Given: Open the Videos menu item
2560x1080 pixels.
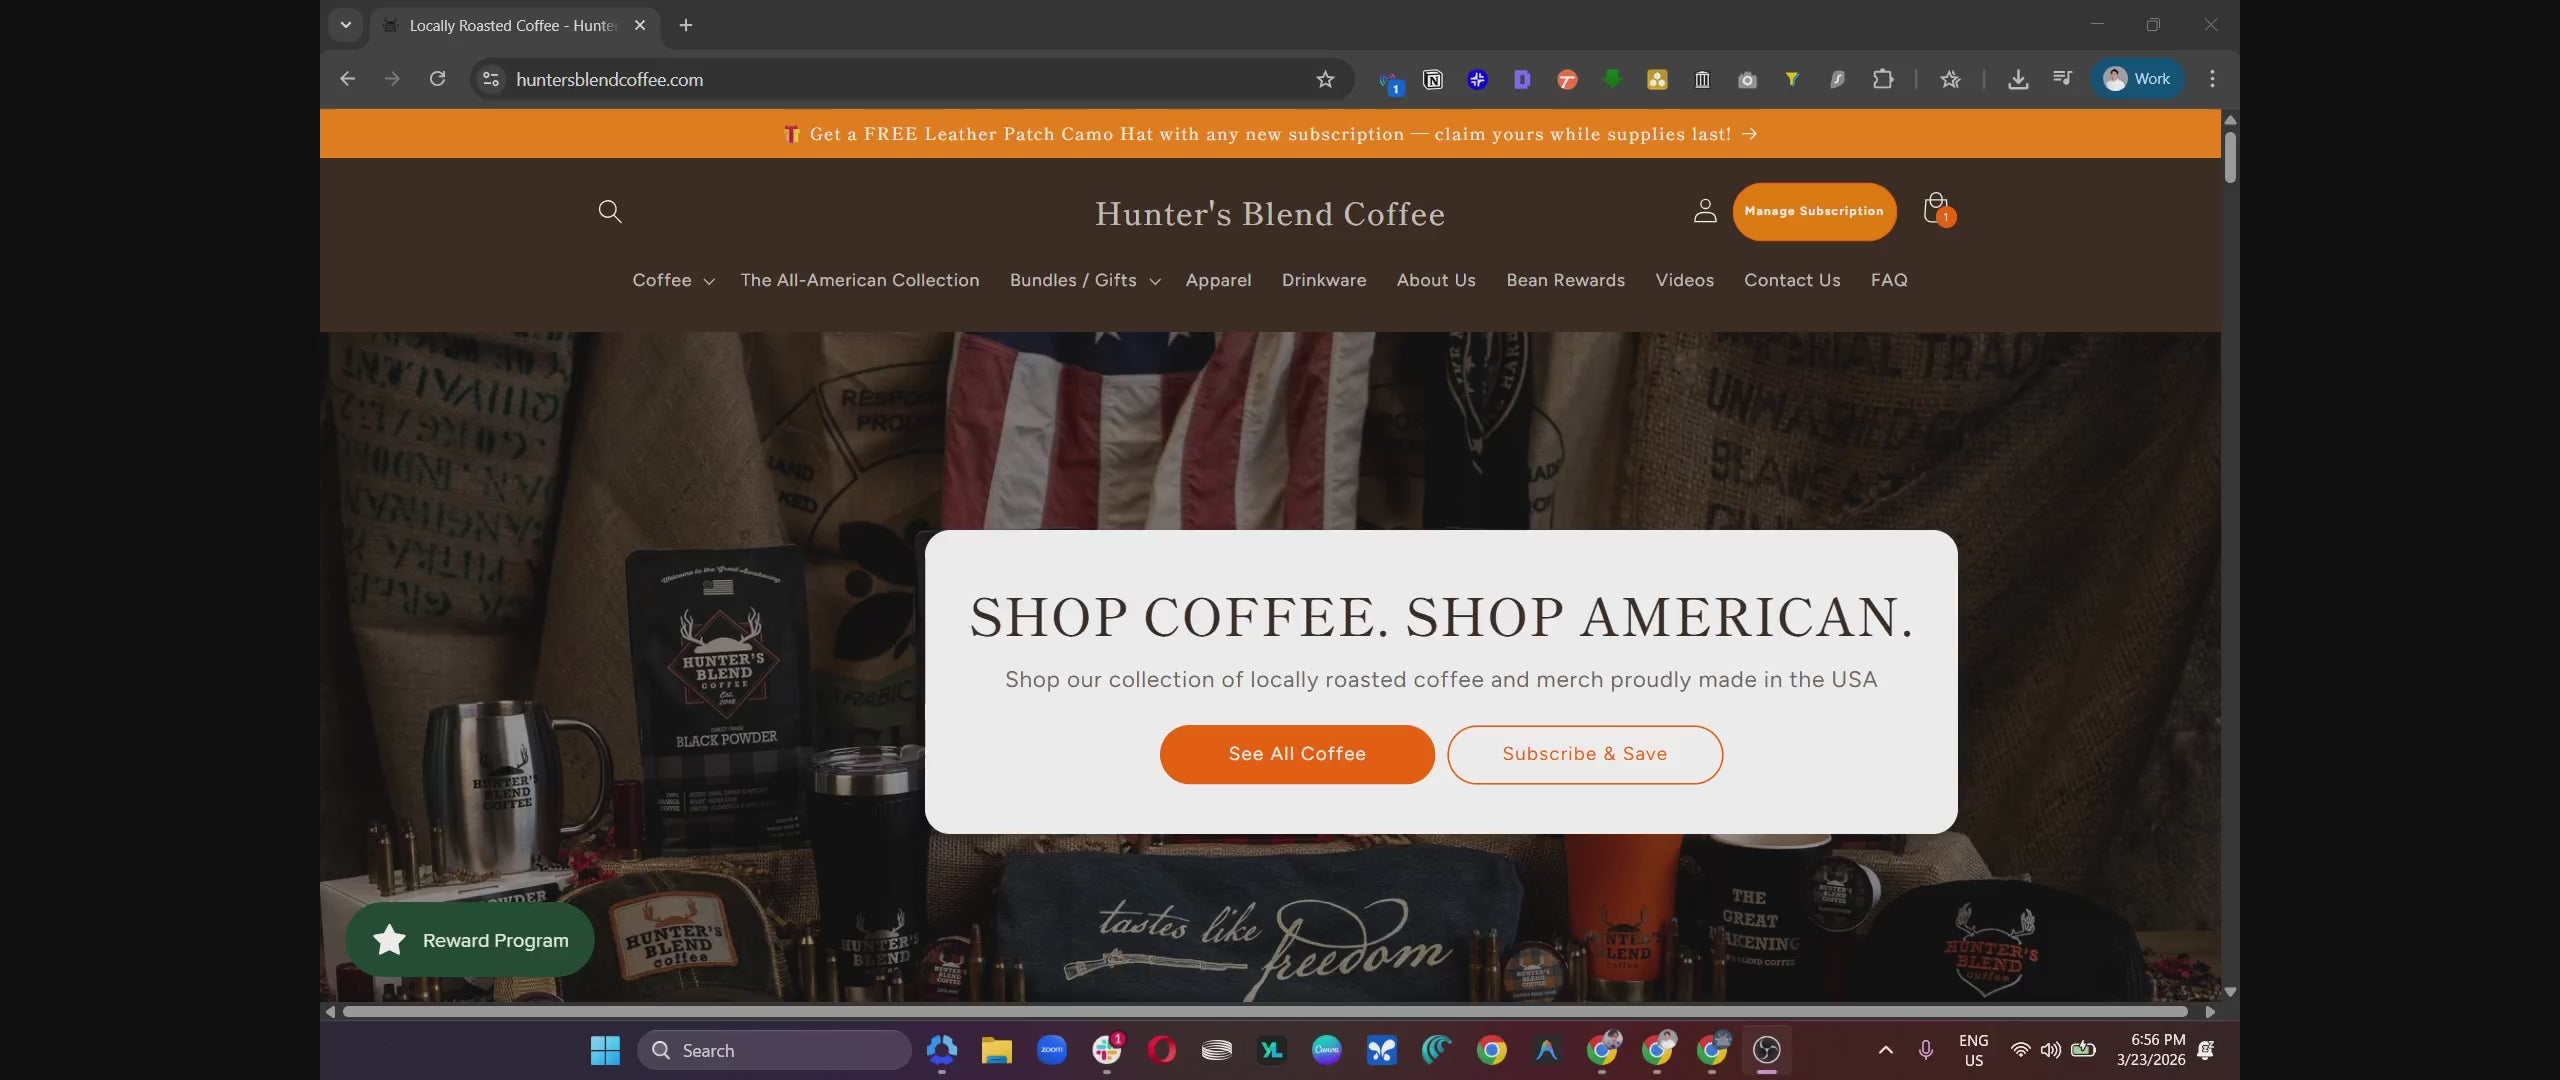Looking at the screenshot, I should (x=1685, y=280).
